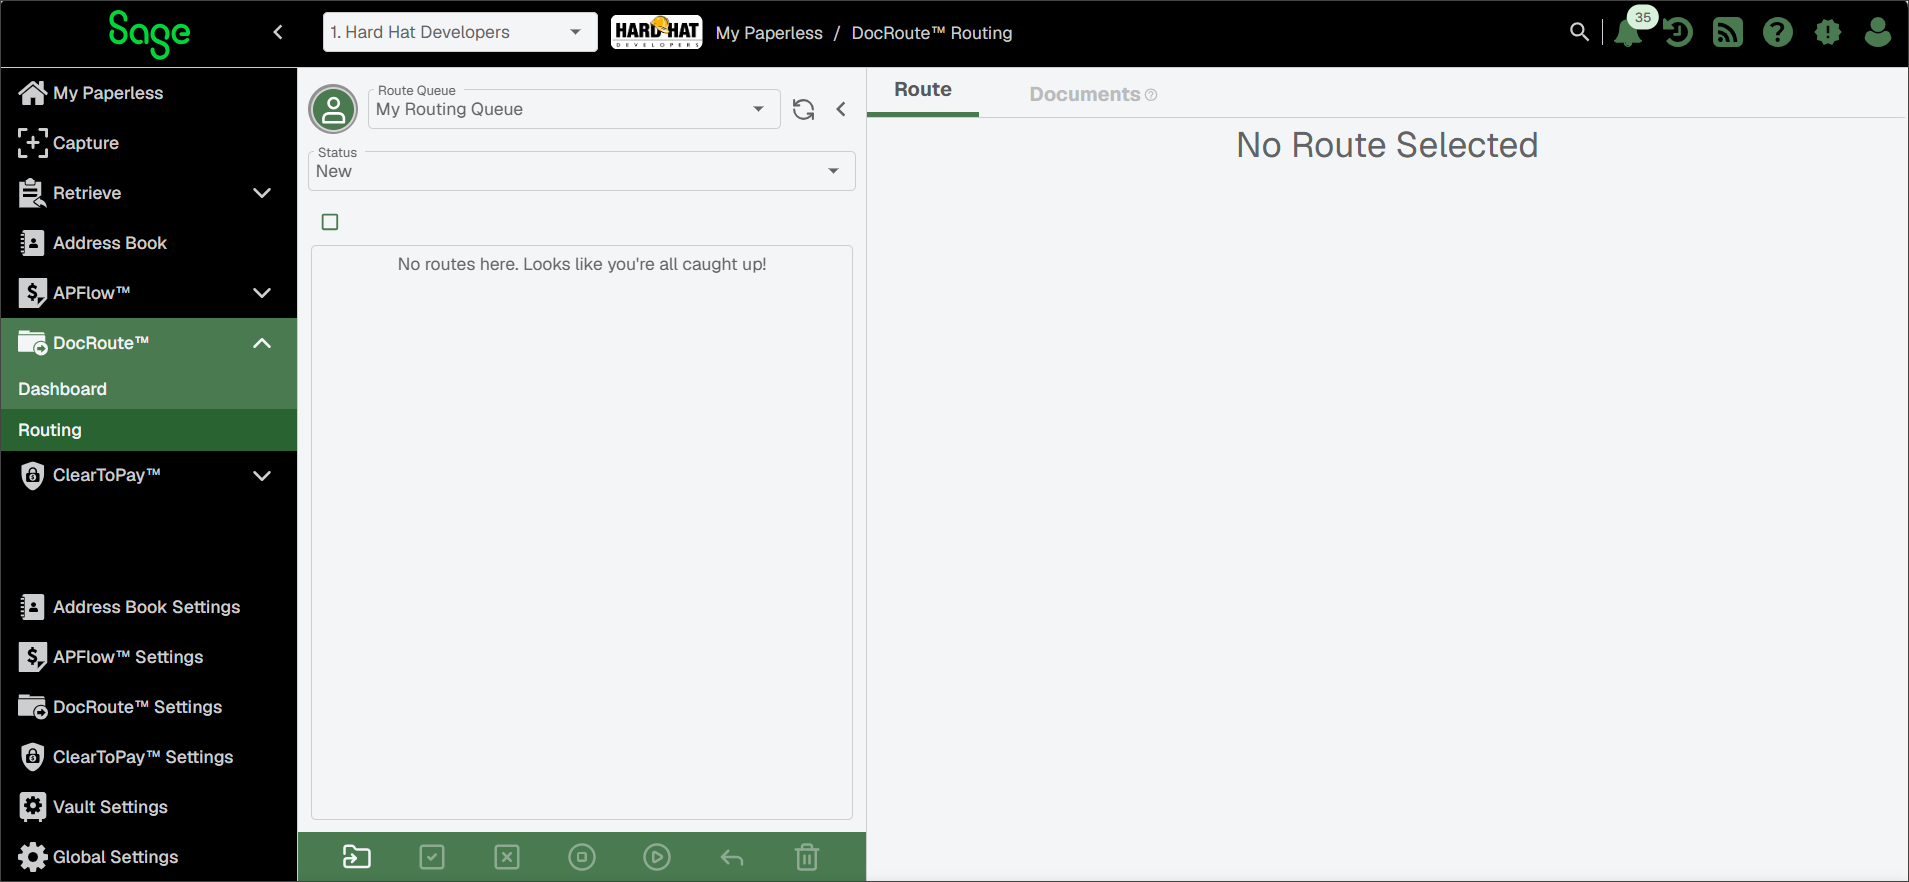Click the move-to-folder icon in the bottom toolbar
1909x882 pixels.
pos(357,857)
